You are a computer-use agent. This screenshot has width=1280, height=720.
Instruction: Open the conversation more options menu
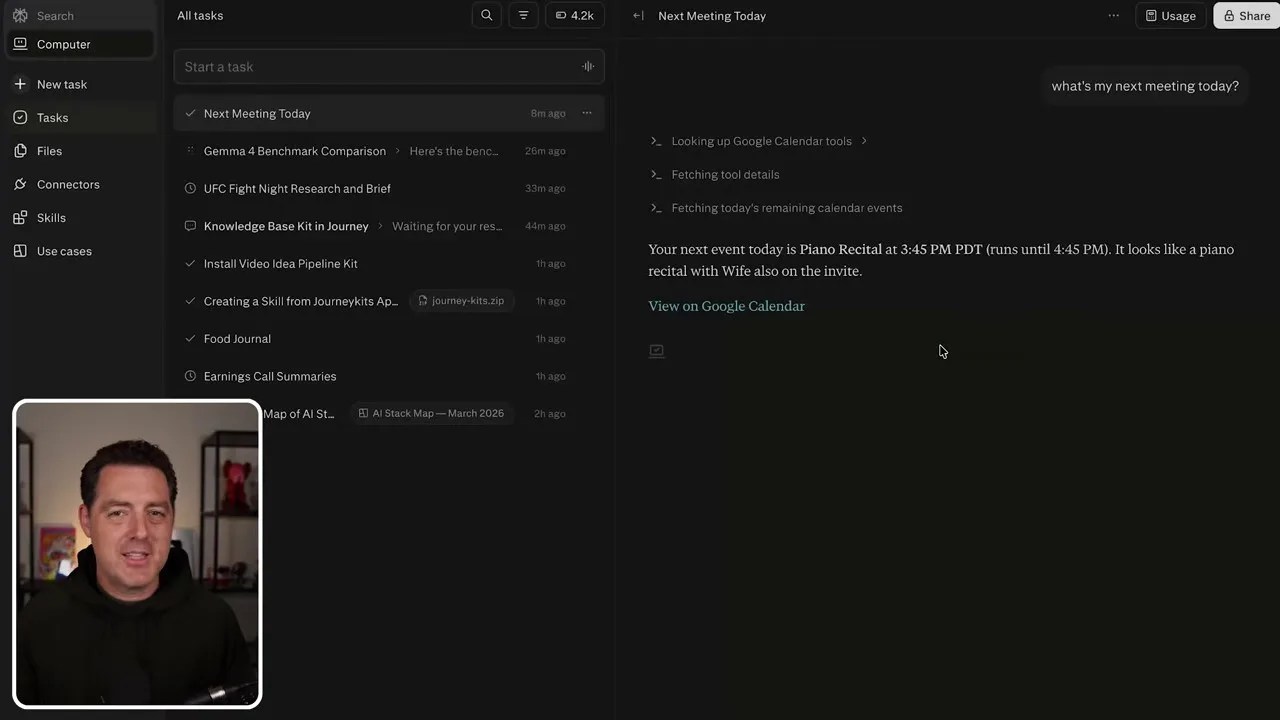click(1113, 16)
